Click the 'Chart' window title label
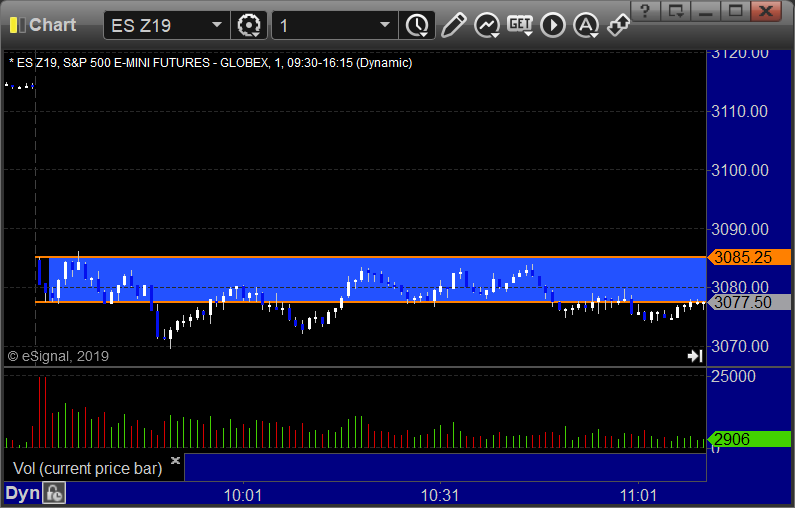The image size is (795, 508). click(53, 25)
